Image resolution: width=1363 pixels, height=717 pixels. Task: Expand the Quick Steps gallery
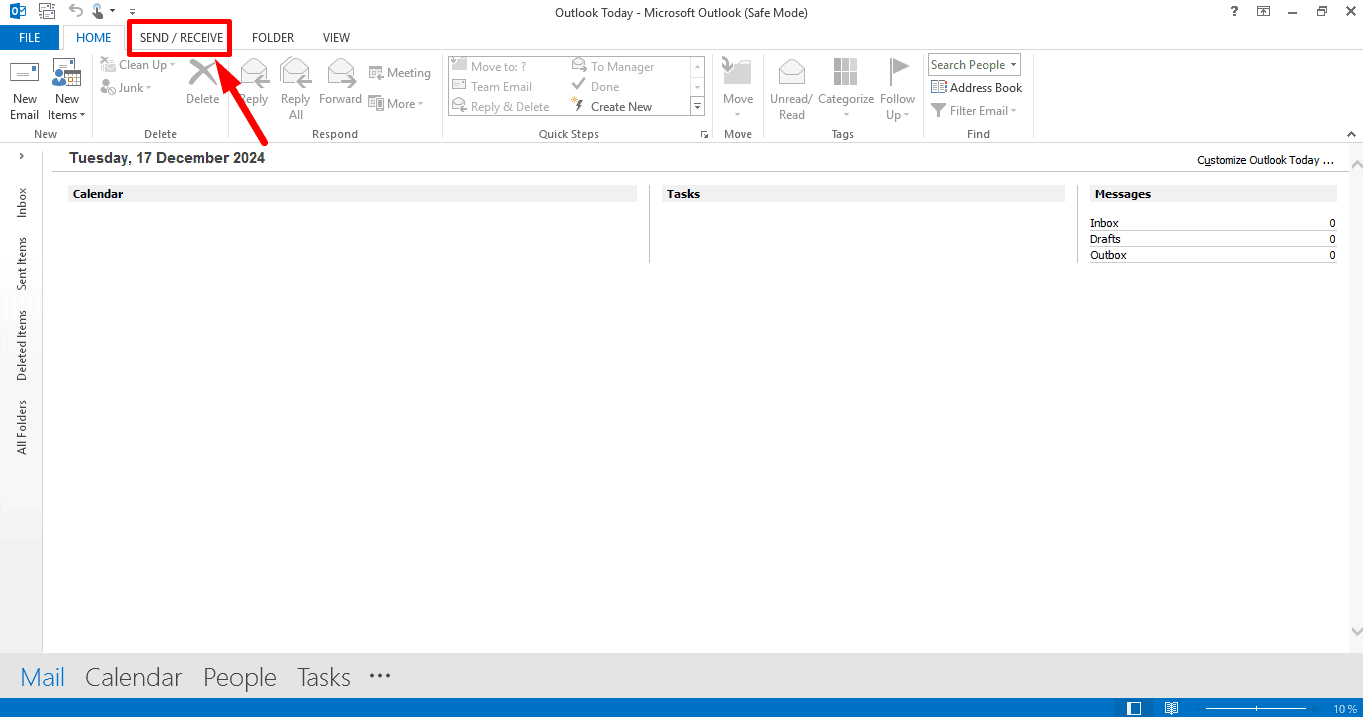pos(697,106)
